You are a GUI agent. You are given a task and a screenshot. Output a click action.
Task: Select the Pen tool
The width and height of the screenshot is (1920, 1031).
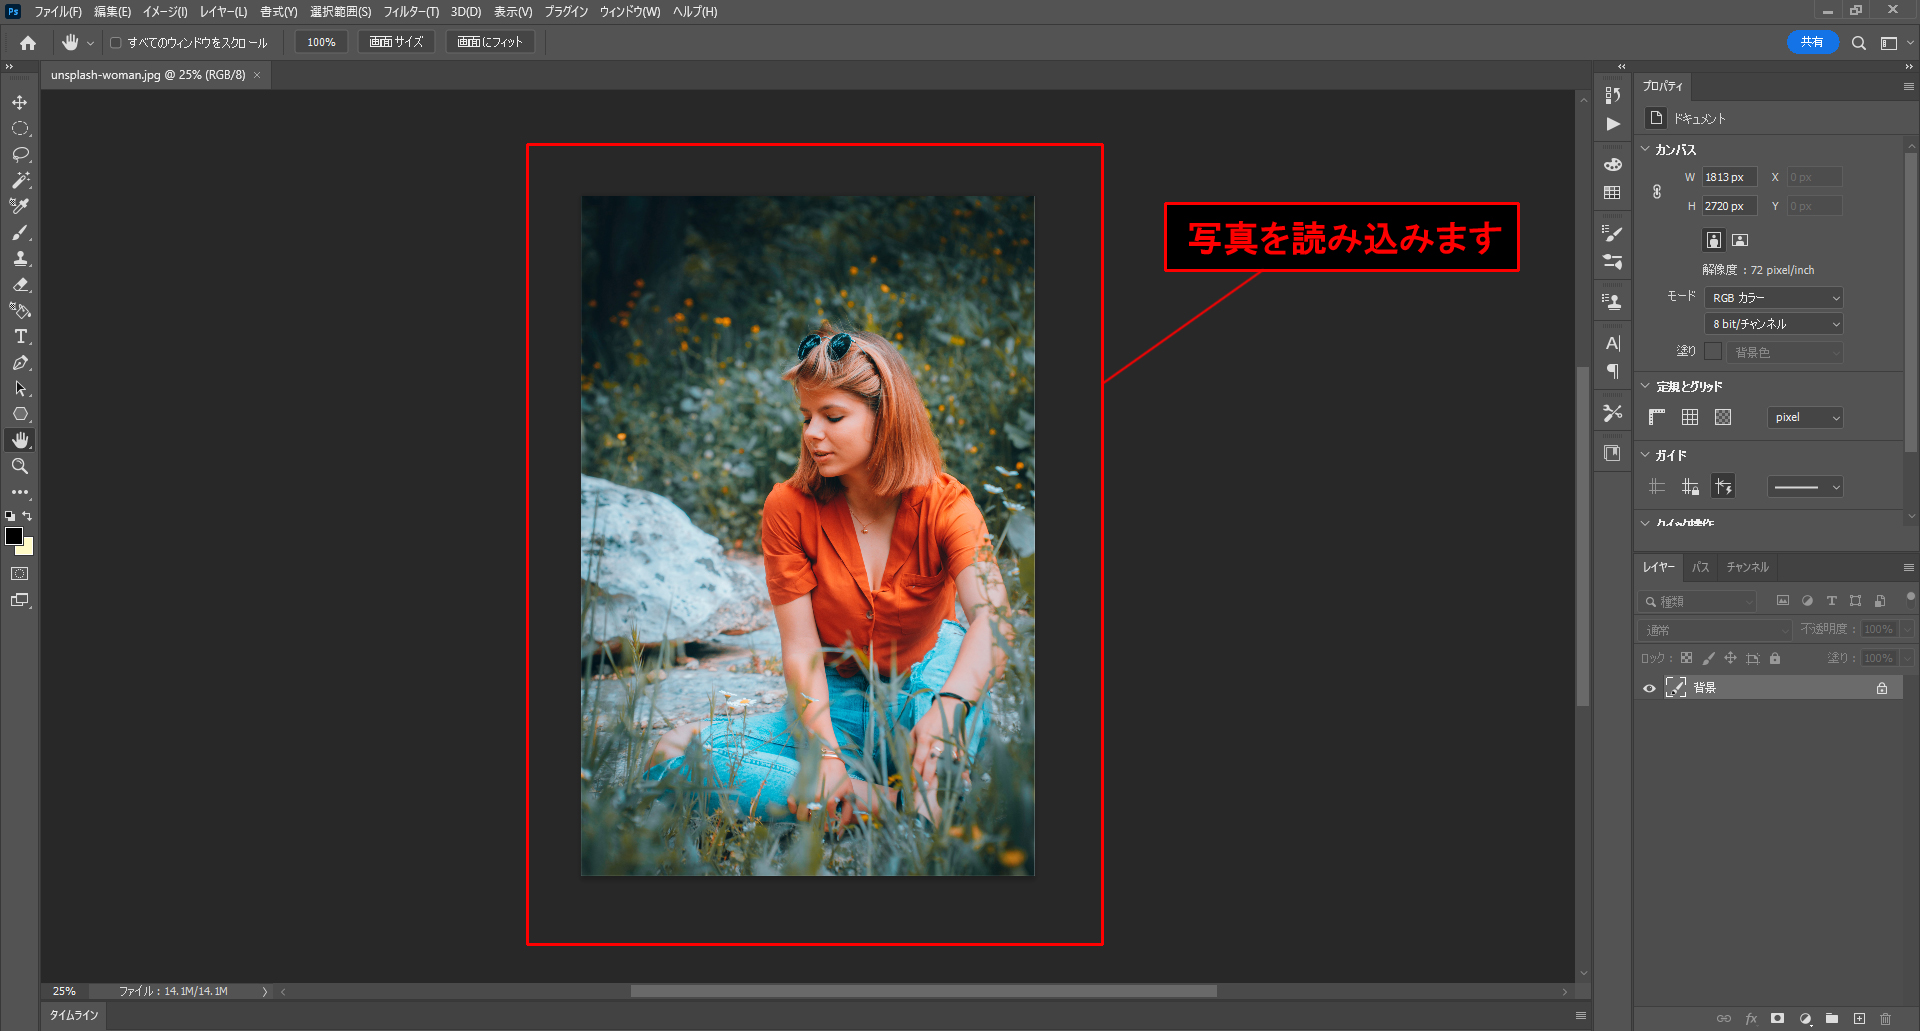[x=20, y=363]
